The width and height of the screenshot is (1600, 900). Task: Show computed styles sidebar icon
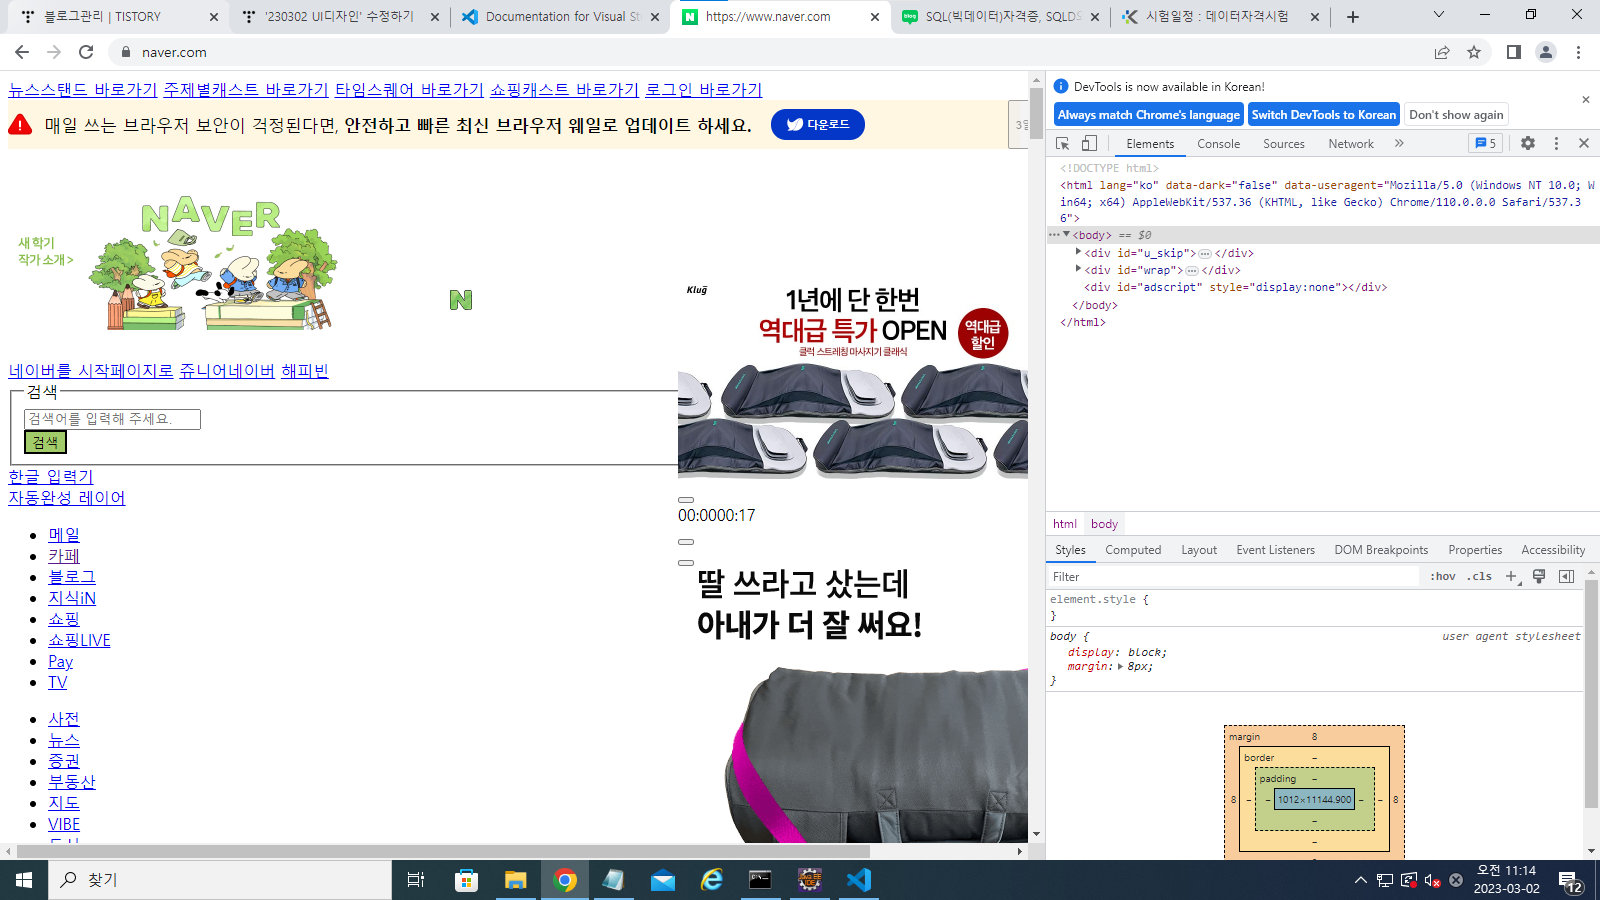click(x=1566, y=577)
